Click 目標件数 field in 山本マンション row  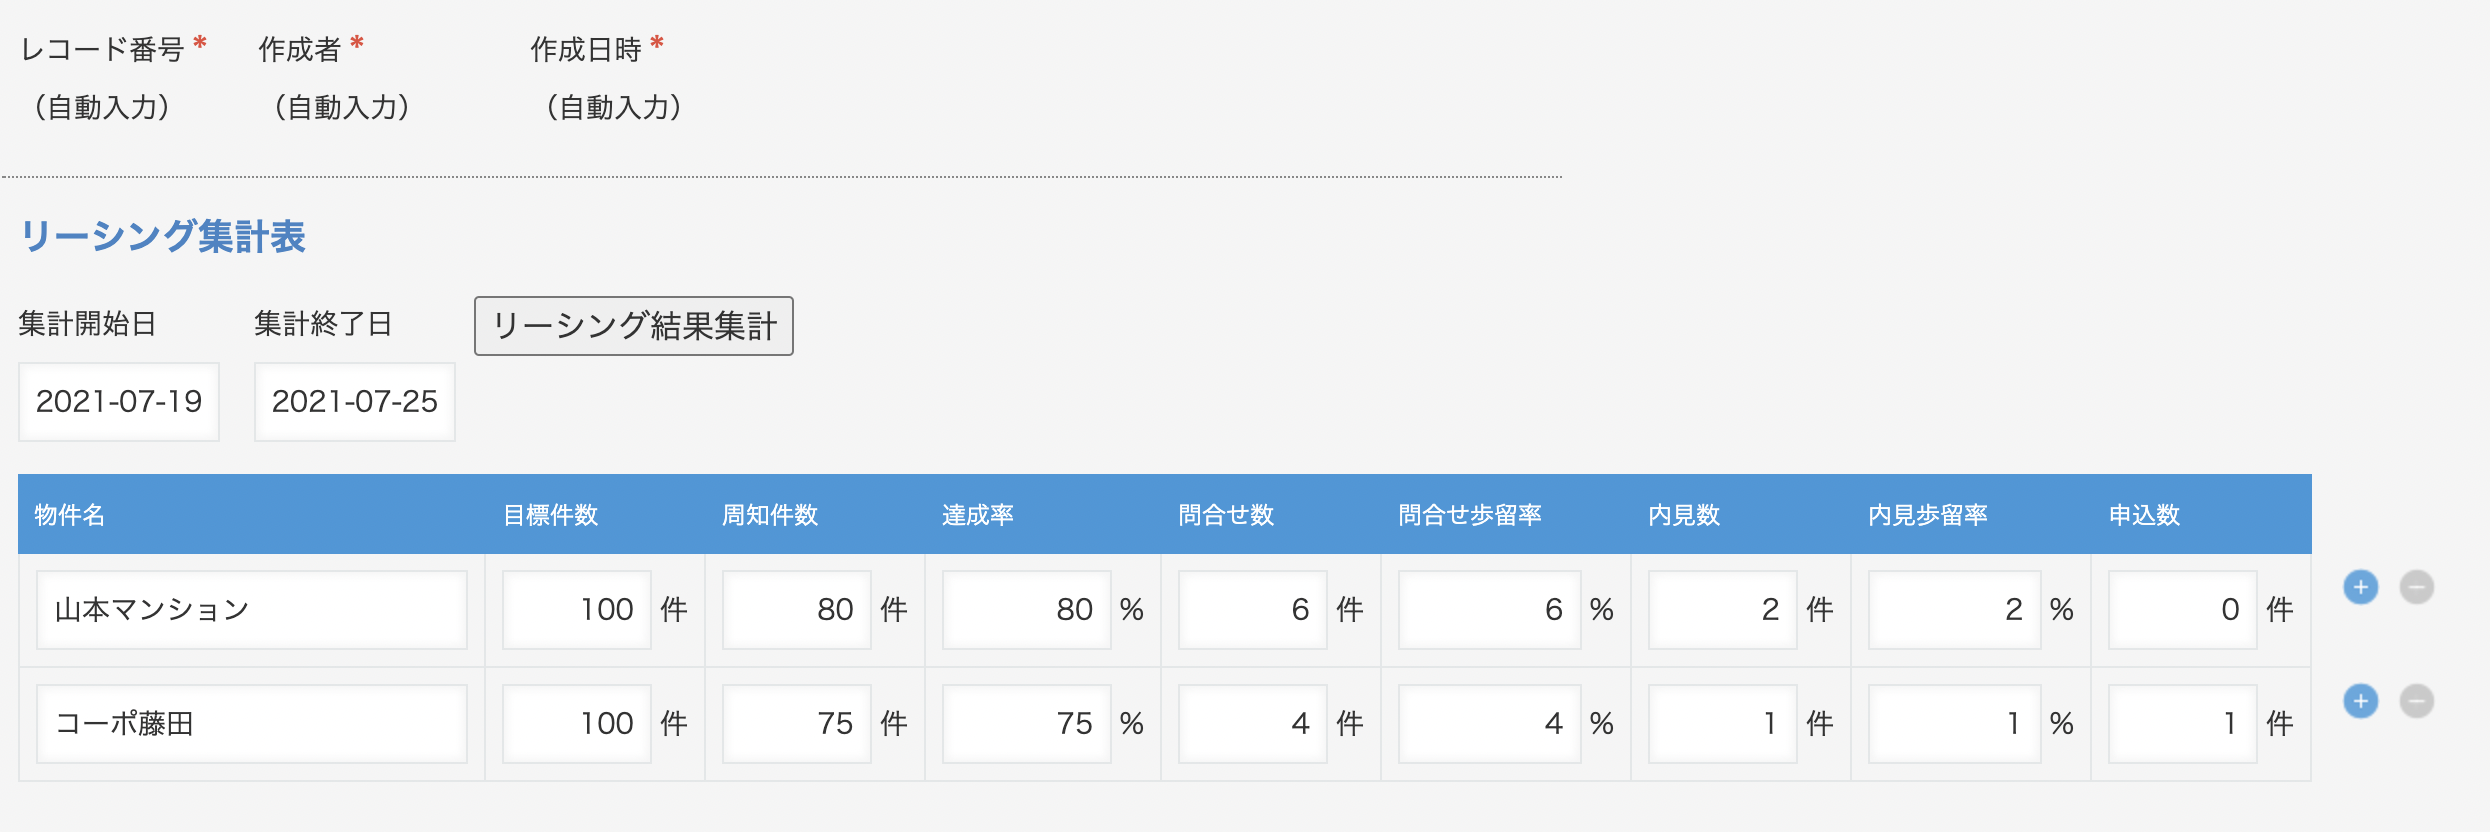pyautogui.click(x=577, y=610)
